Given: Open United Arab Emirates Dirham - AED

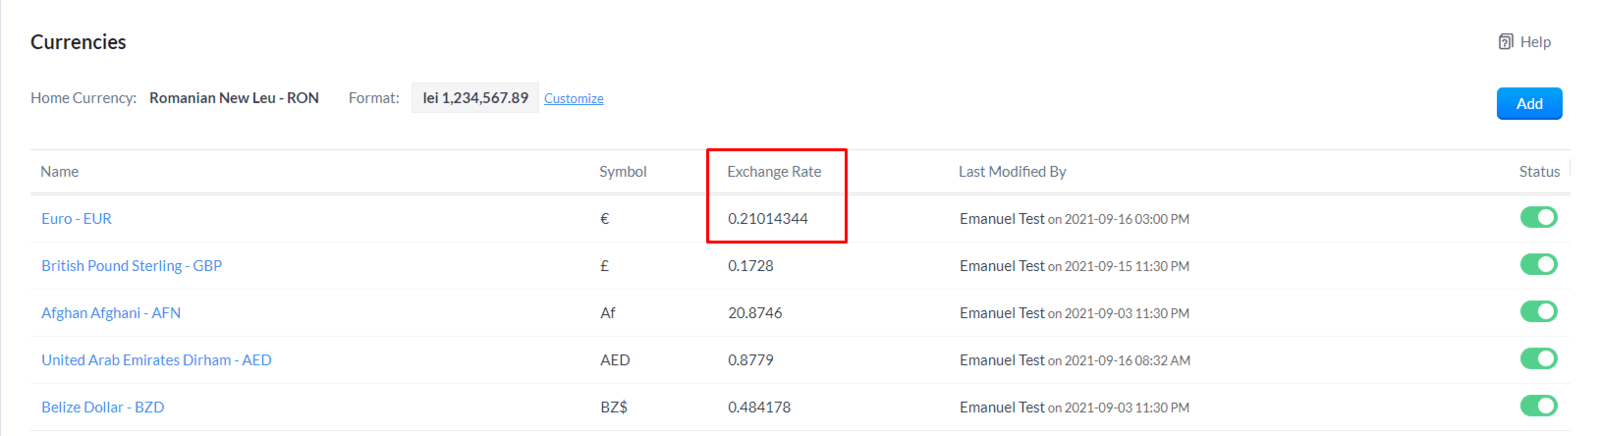Looking at the screenshot, I should tap(156, 360).
